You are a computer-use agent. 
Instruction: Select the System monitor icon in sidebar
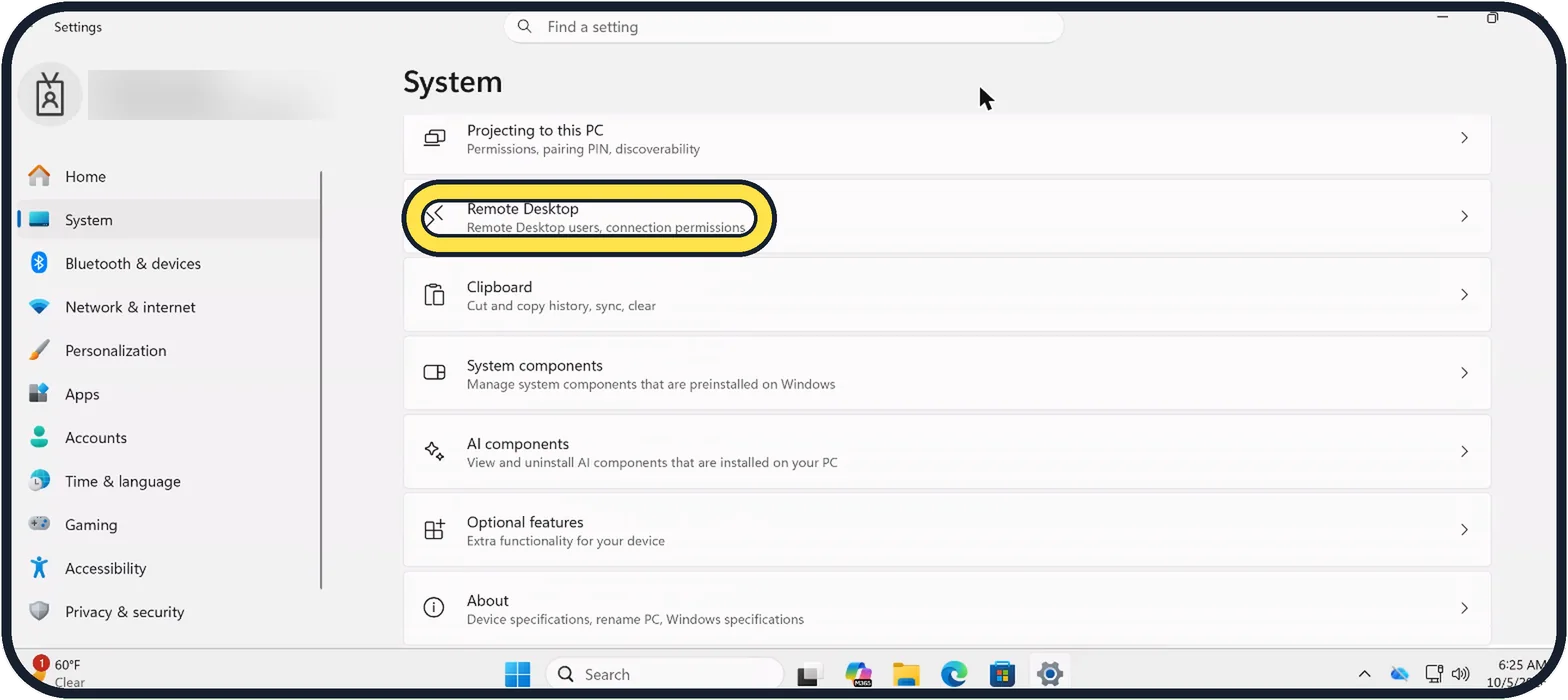pos(39,220)
